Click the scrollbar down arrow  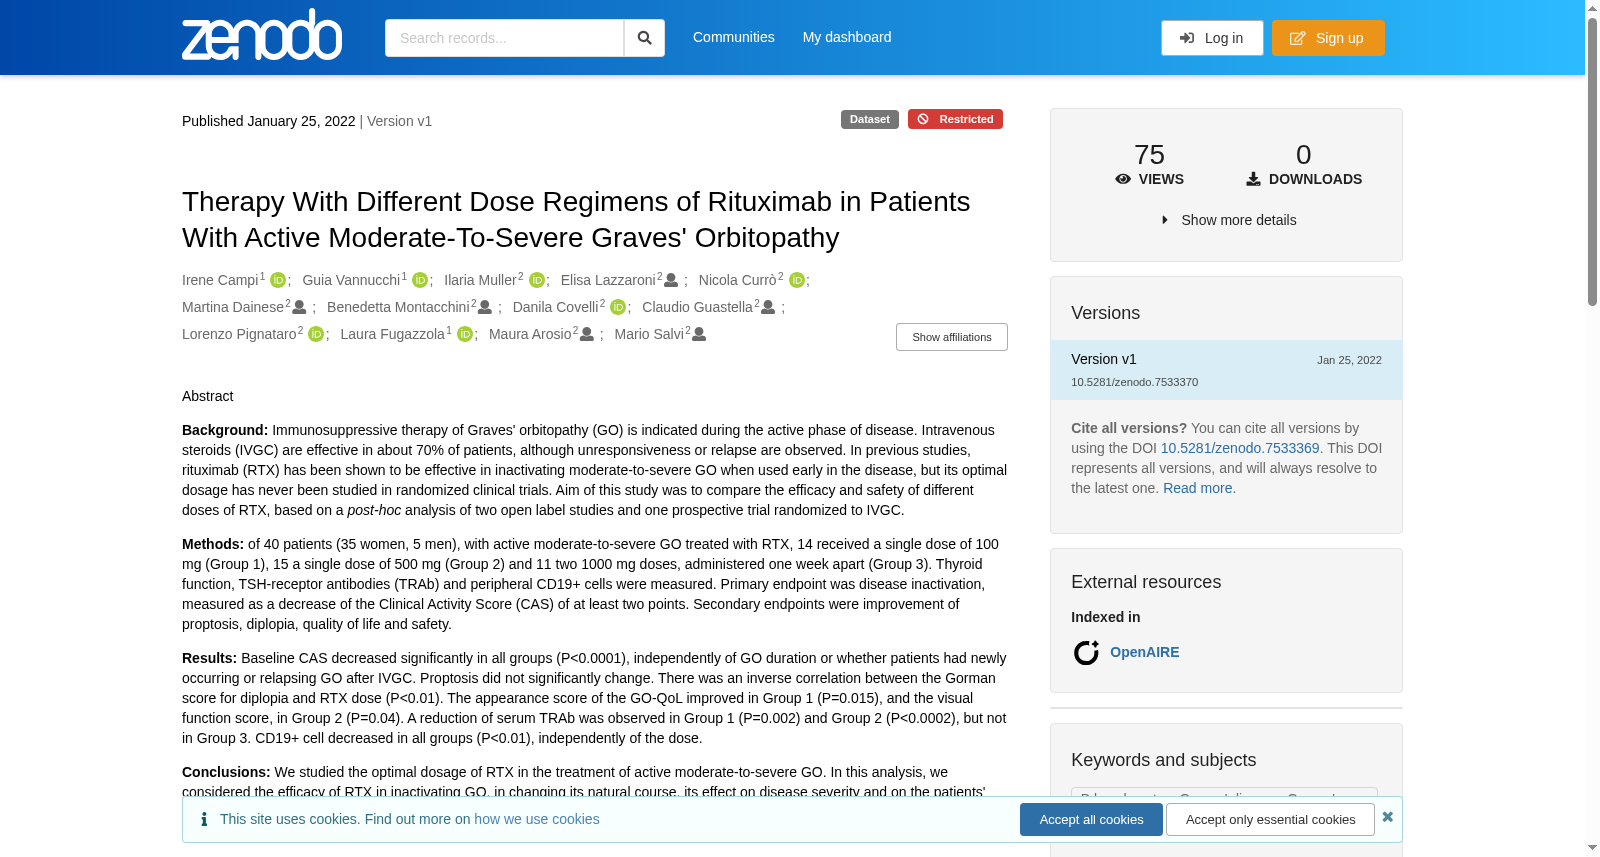(x=1592, y=849)
